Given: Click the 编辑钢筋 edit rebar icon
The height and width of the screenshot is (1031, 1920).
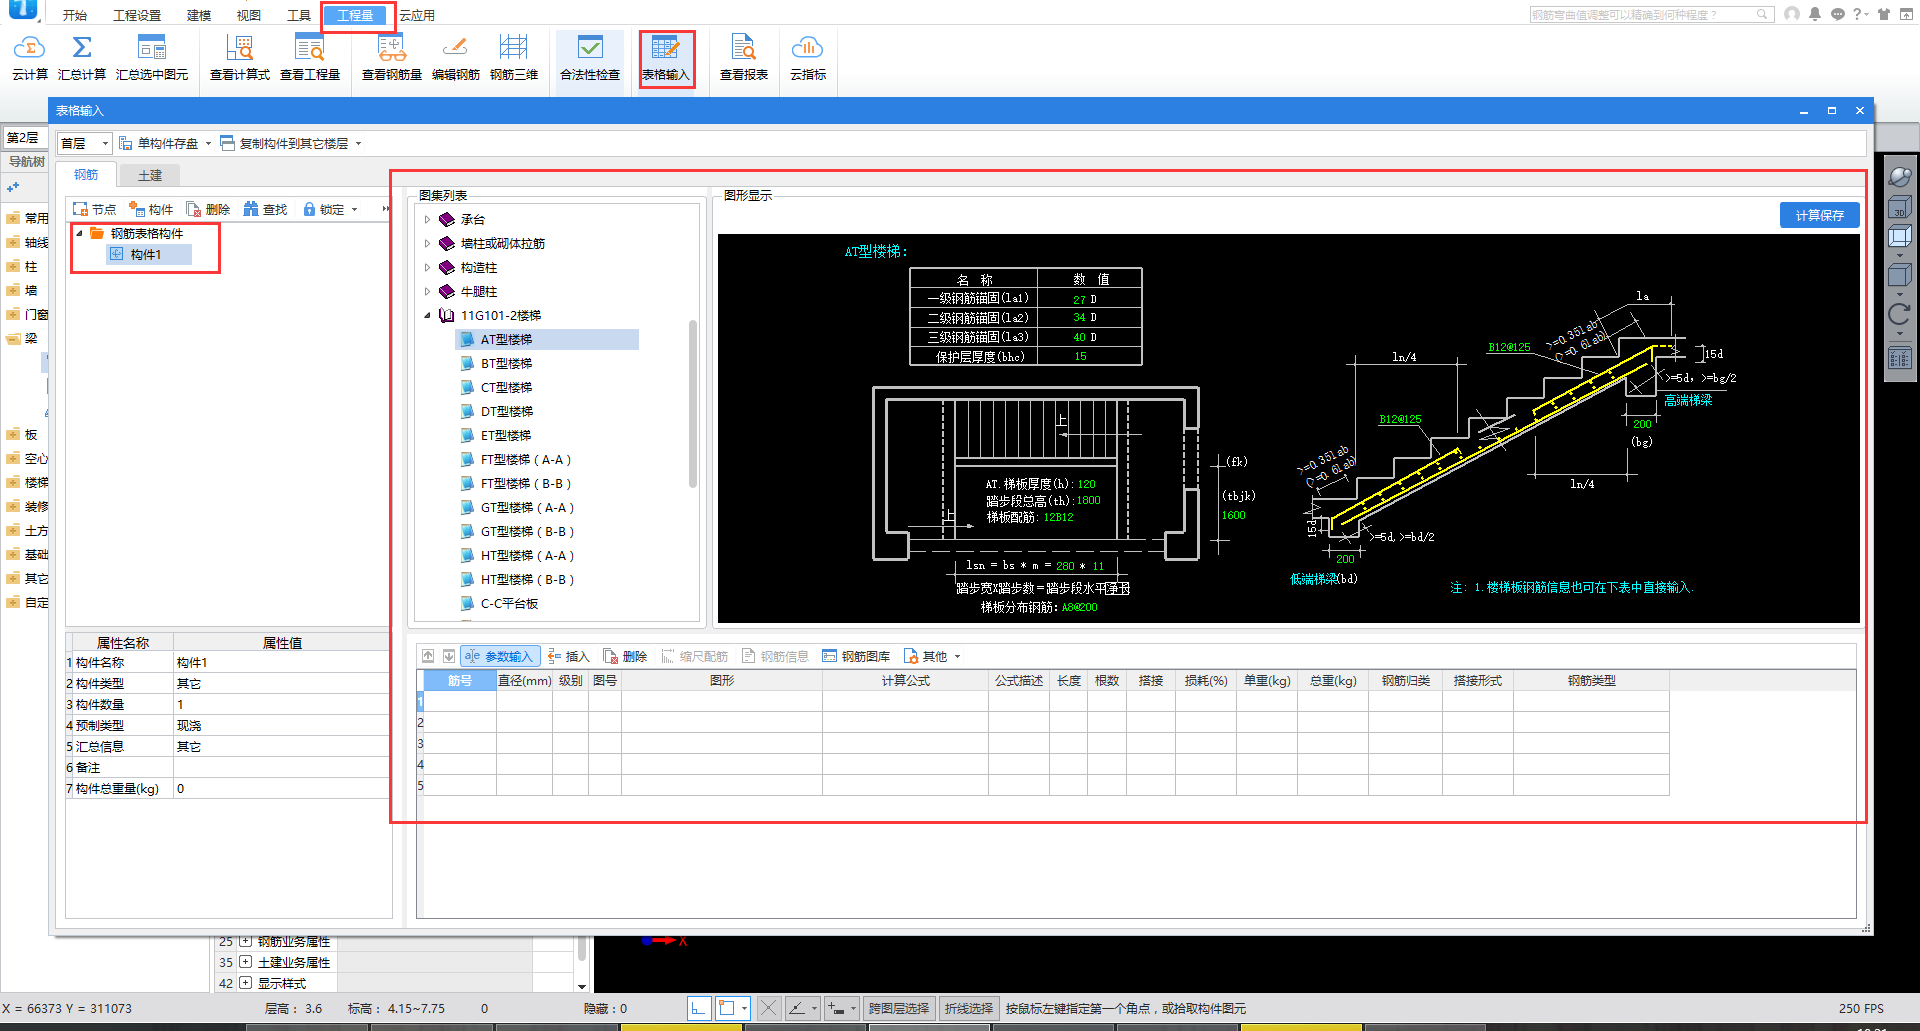Looking at the screenshot, I should pyautogui.click(x=455, y=58).
